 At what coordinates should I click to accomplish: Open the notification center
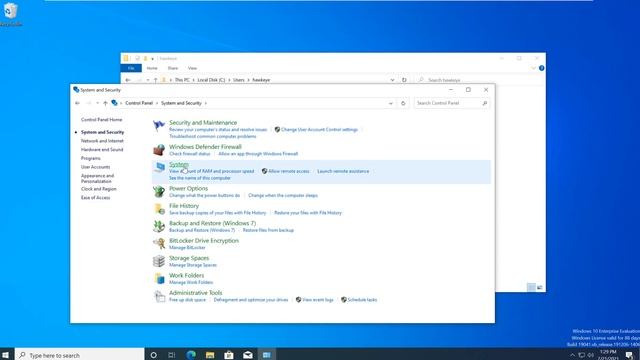click(x=629, y=355)
